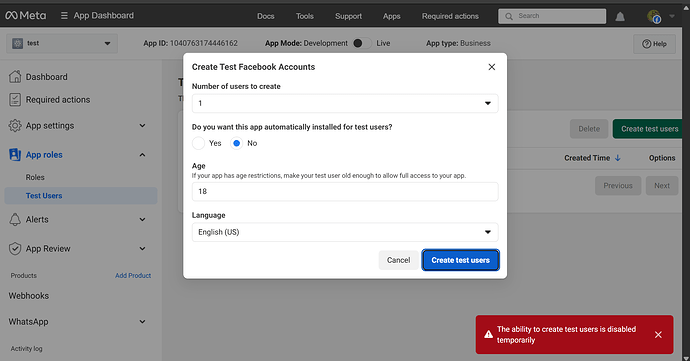
Task: Open Roles in sidebar
Action: coord(35,177)
